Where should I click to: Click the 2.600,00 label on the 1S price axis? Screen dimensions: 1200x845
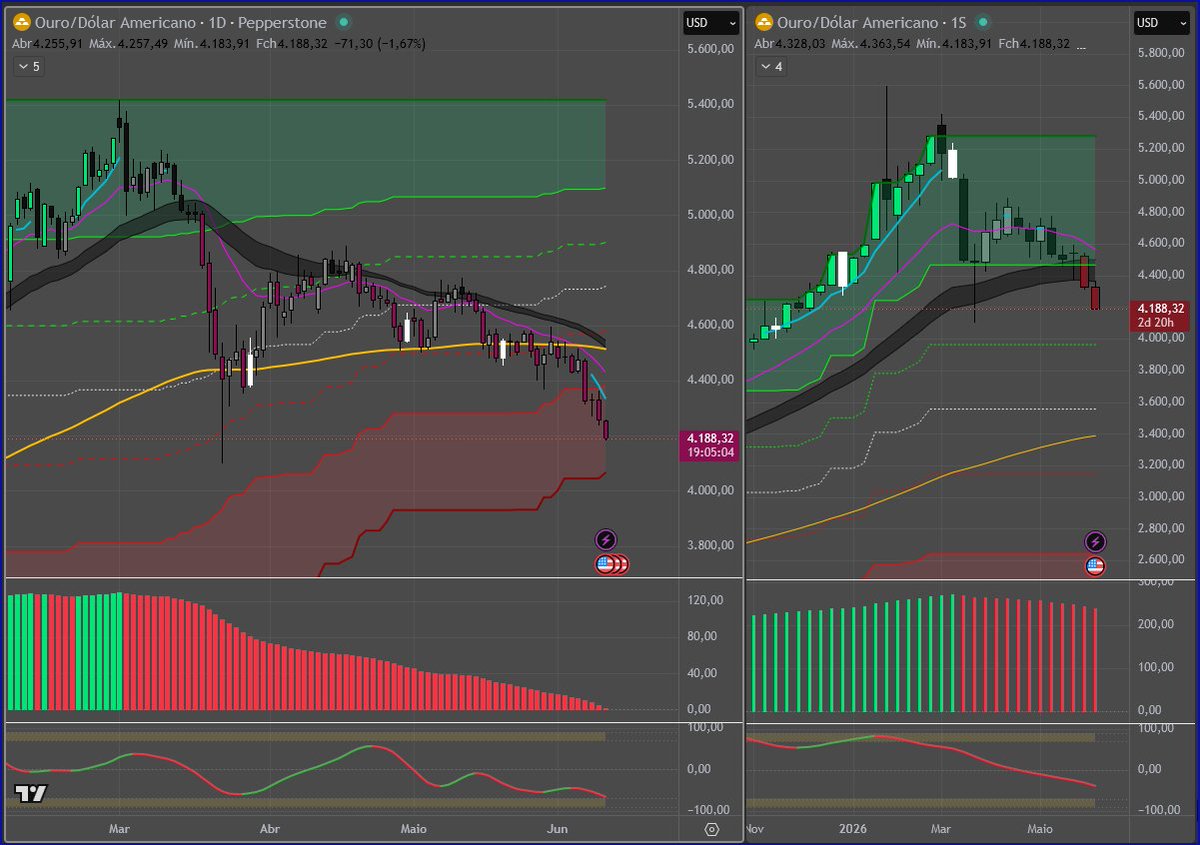1159,559
